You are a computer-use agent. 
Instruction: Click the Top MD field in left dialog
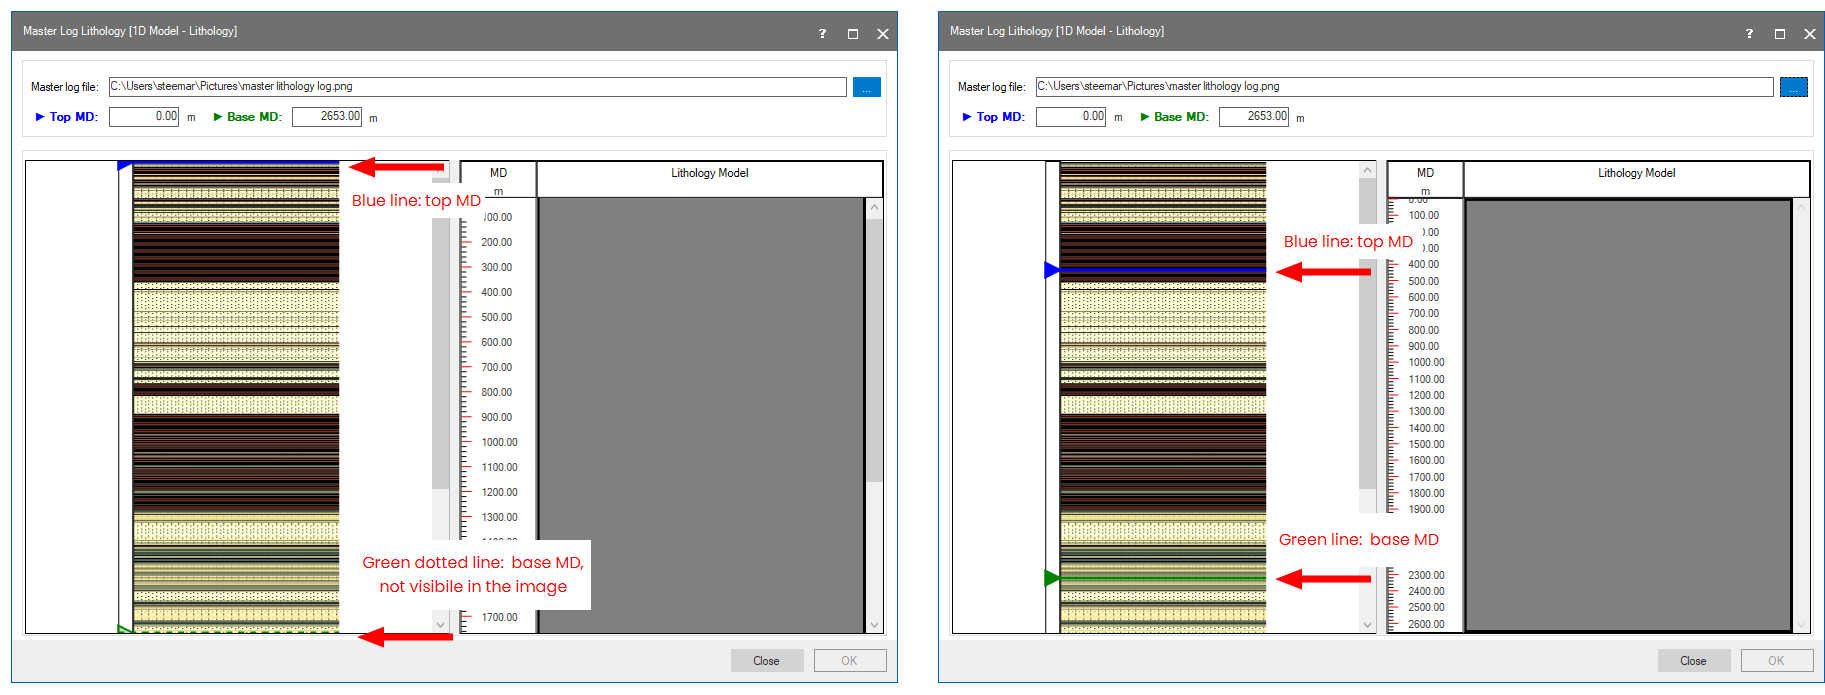(144, 117)
